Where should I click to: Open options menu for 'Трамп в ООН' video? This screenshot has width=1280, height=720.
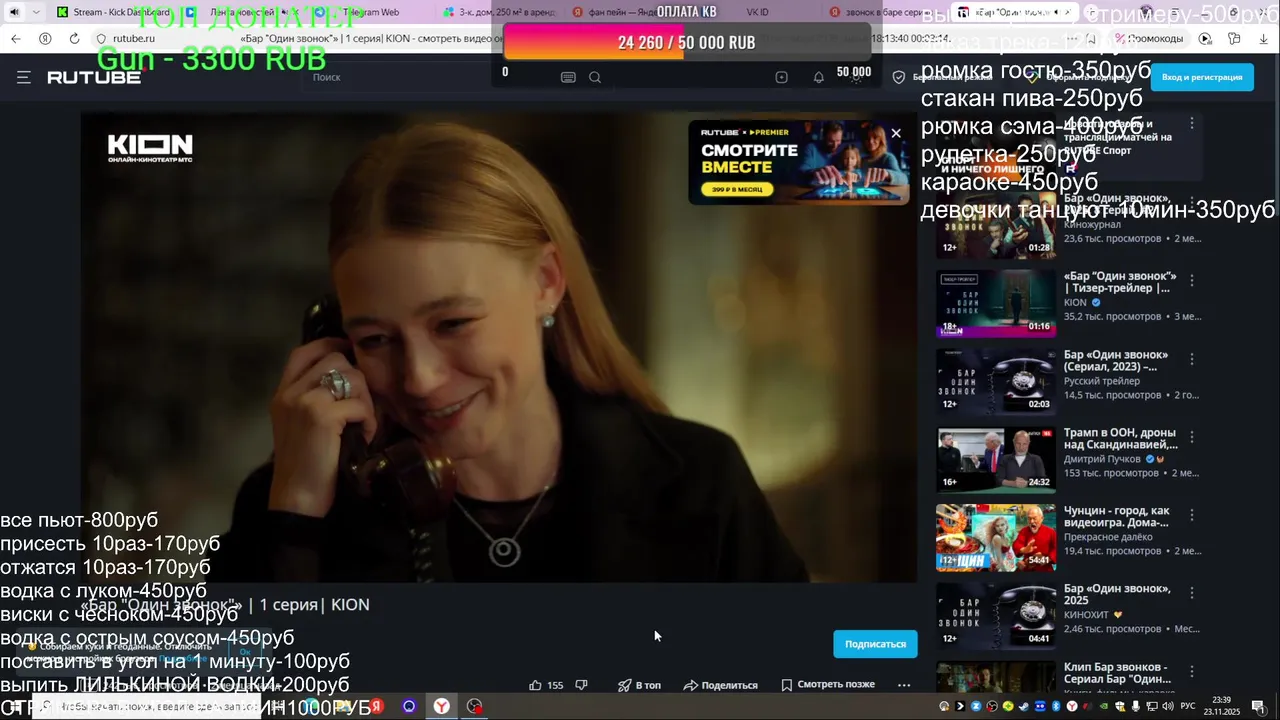click(1191, 437)
